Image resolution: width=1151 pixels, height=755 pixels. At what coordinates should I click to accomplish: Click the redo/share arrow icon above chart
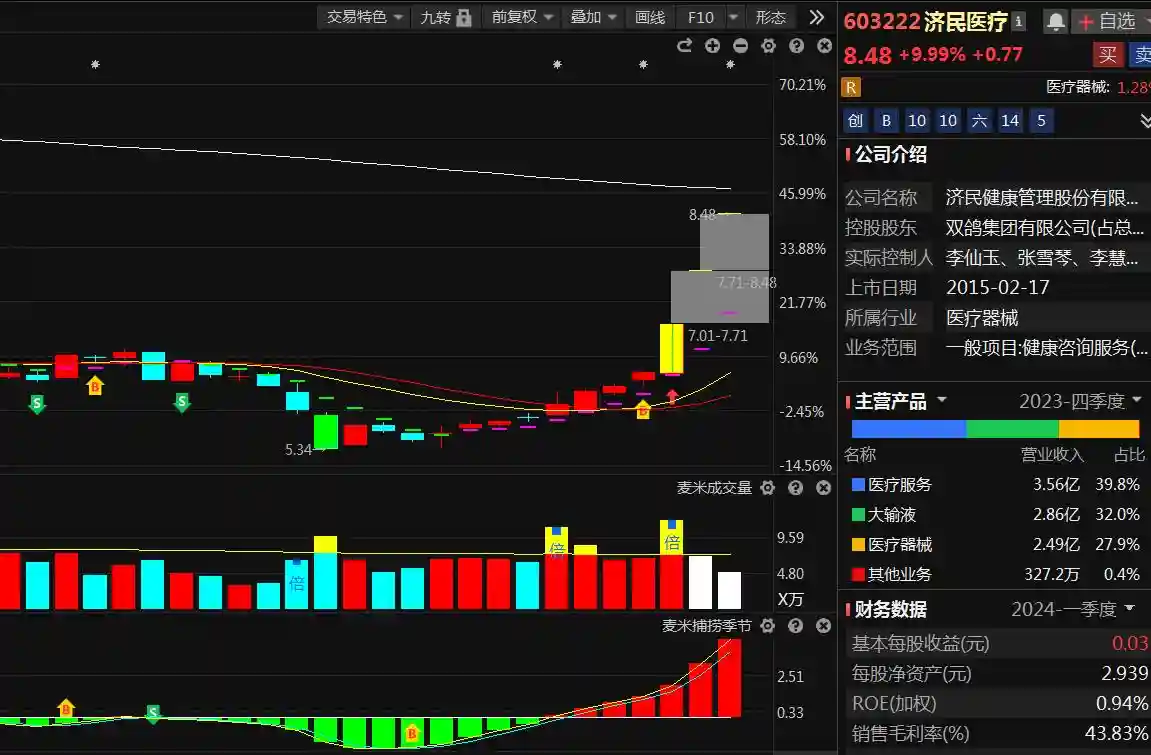[x=684, y=45]
